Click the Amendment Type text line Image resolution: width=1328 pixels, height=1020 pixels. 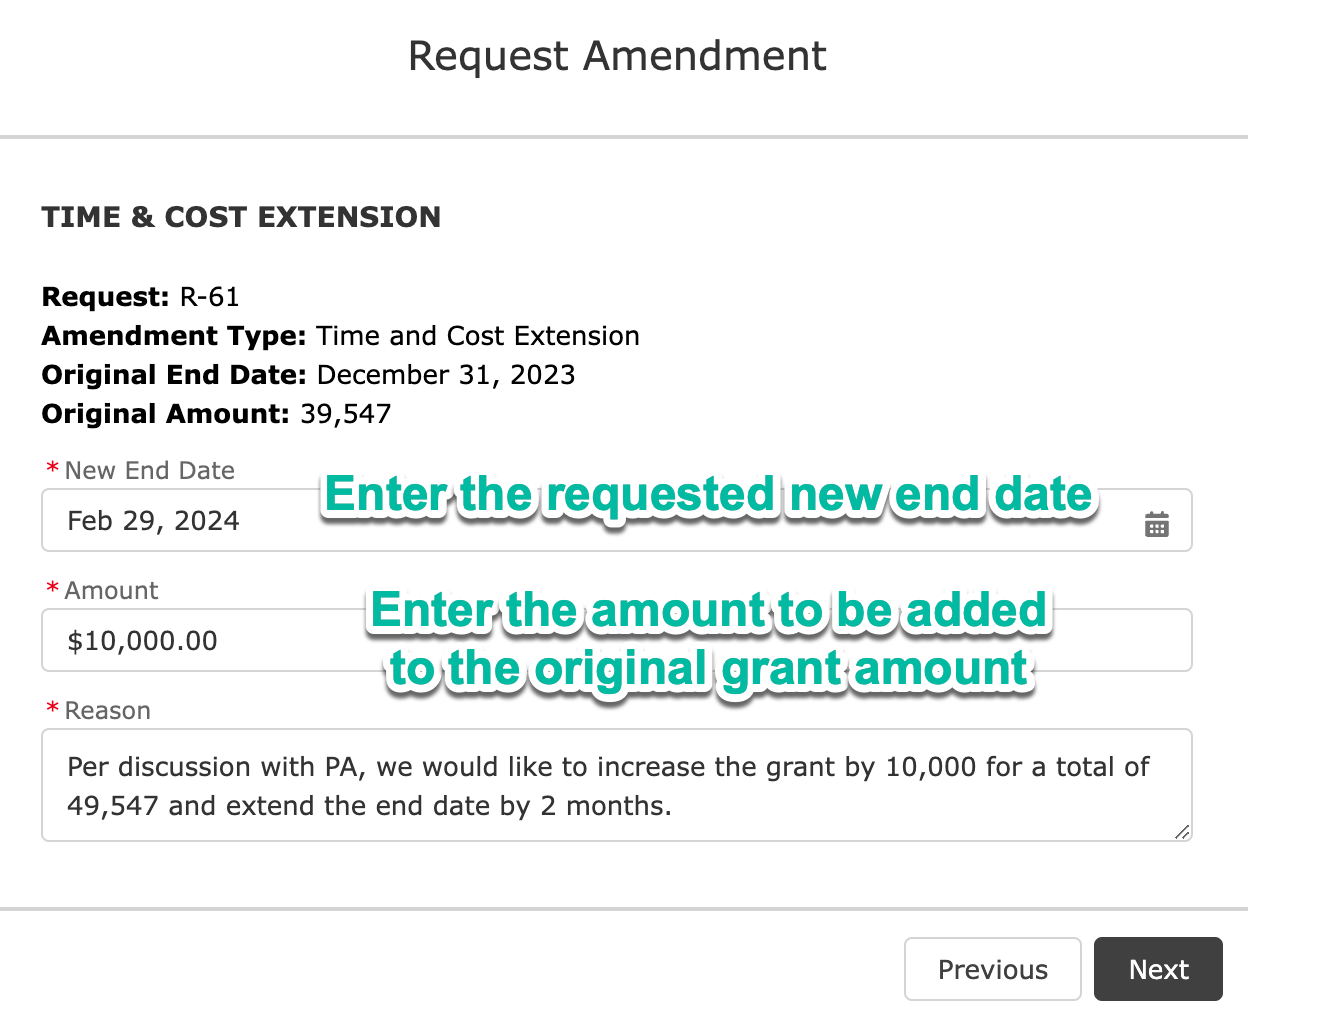pos(341,336)
